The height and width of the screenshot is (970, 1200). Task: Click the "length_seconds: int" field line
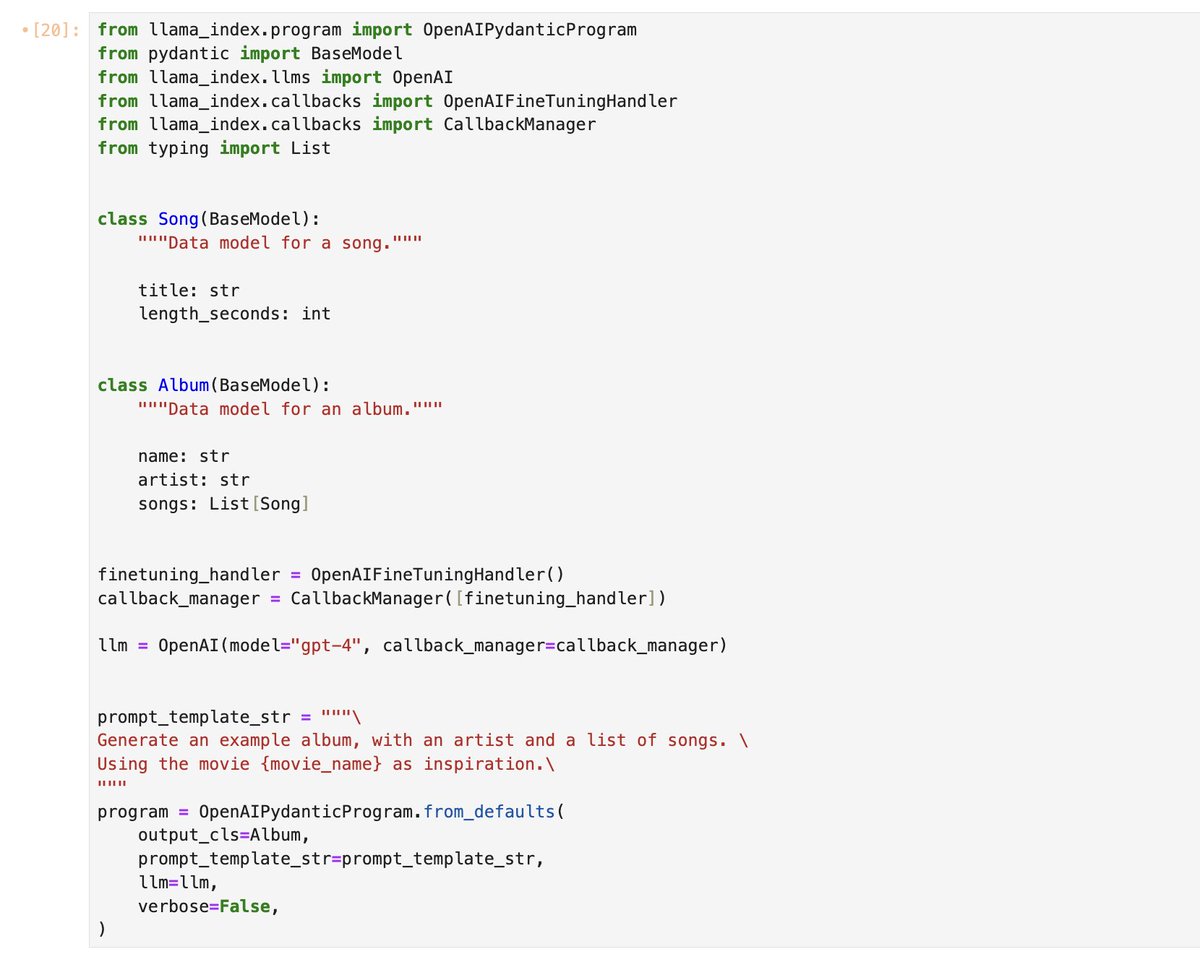(234, 314)
